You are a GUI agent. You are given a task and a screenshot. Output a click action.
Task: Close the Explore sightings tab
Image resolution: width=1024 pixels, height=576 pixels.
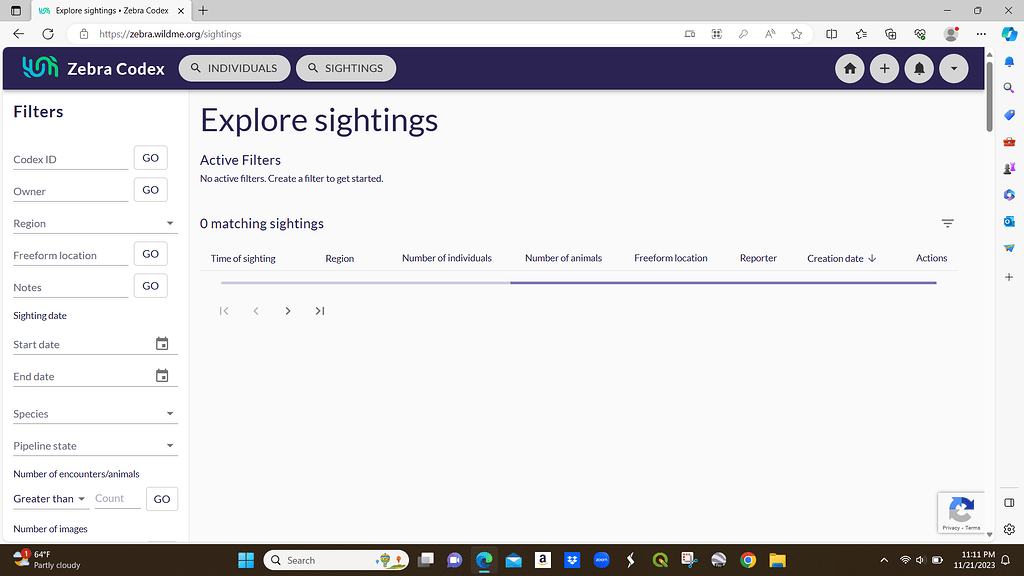(x=181, y=10)
